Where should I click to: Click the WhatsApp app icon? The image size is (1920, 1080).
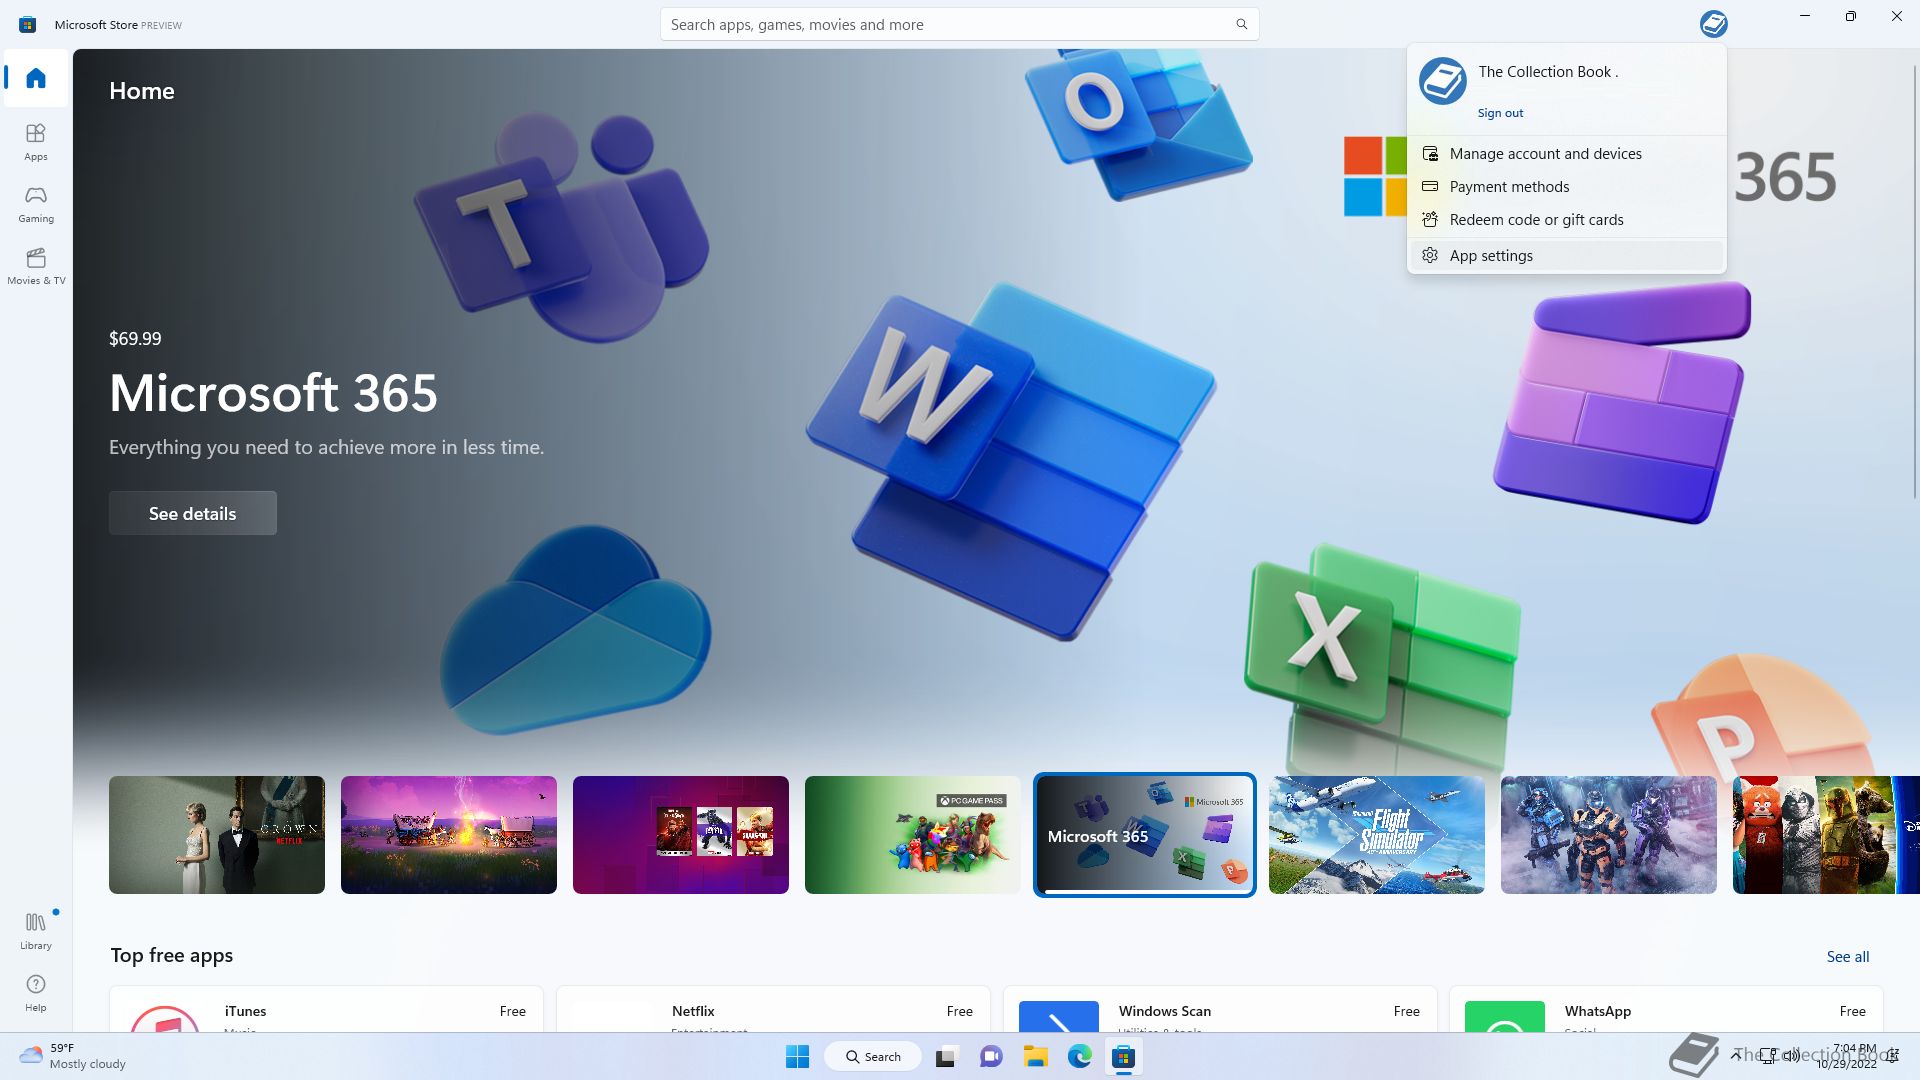[1505, 1016]
